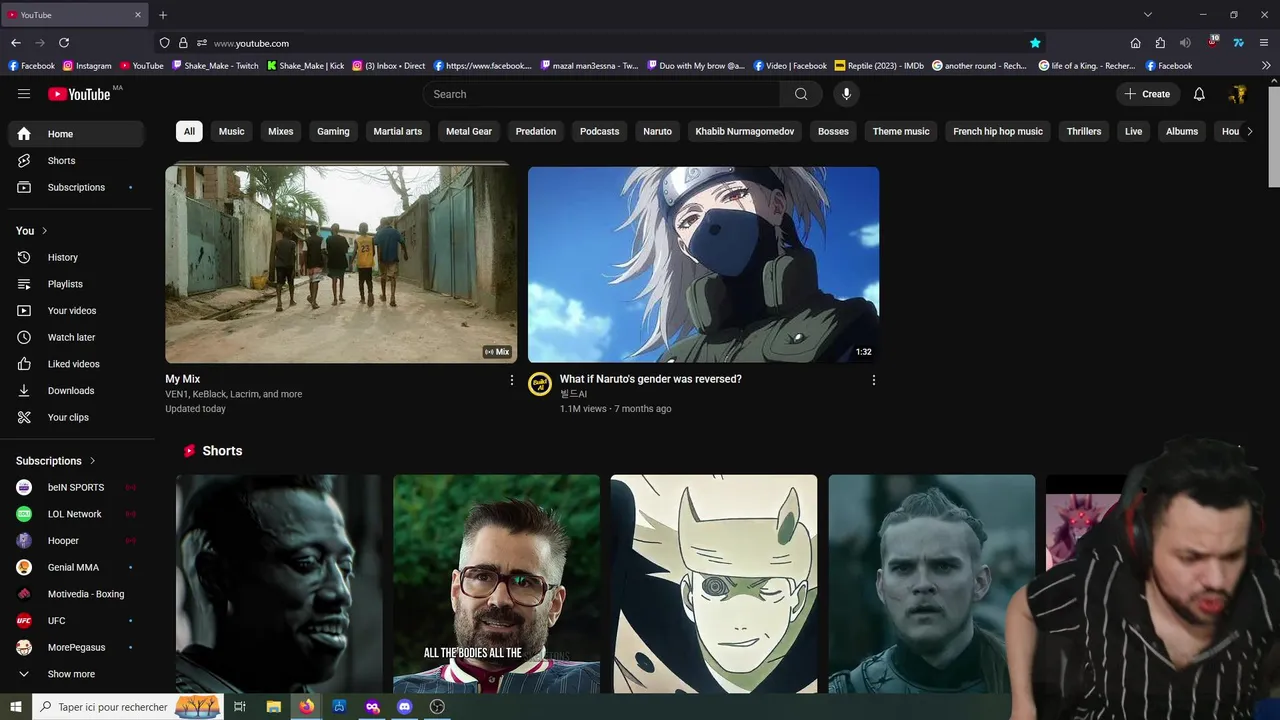Screen dimensions: 1280x720
Task: Open the Build AI channel avatar
Action: click(540, 384)
